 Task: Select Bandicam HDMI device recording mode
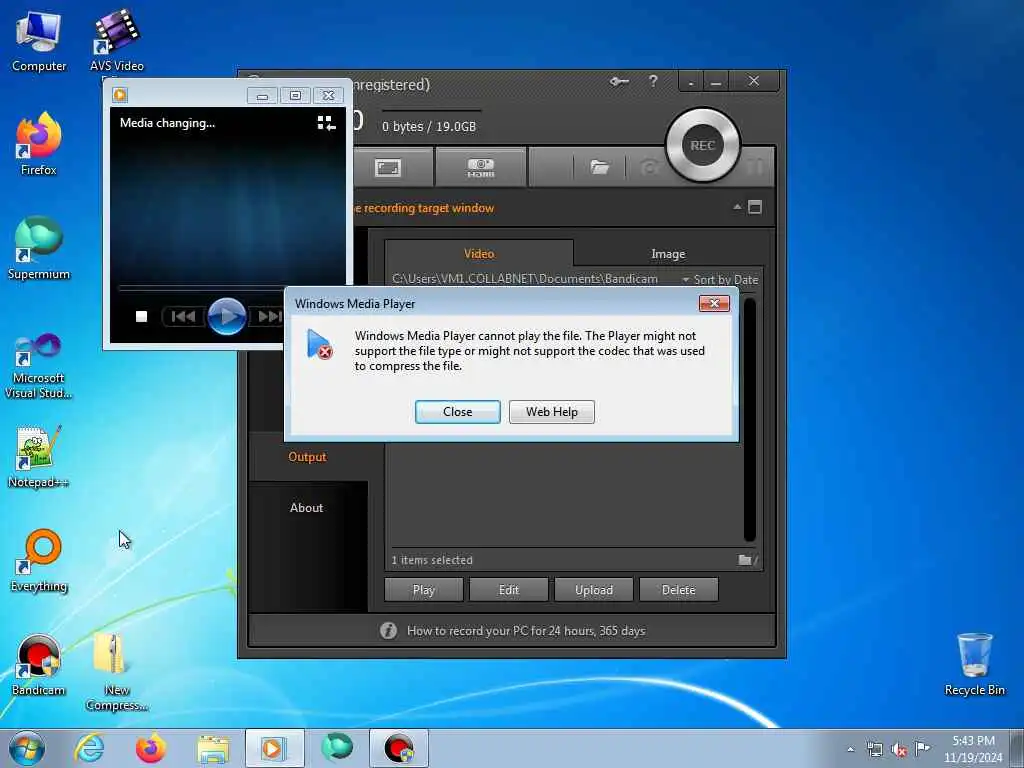[481, 168]
